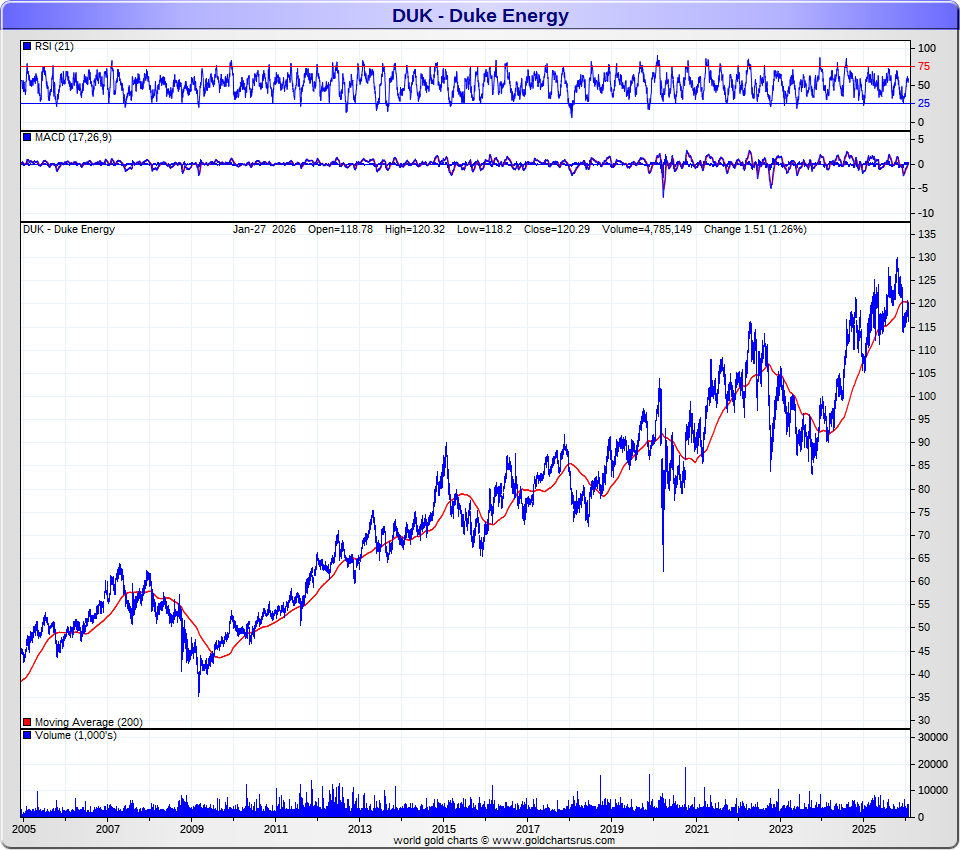The height and width of the screenshot is (850, 960).
Task: Click the 2009 x-axis year label
Action: 192,829
